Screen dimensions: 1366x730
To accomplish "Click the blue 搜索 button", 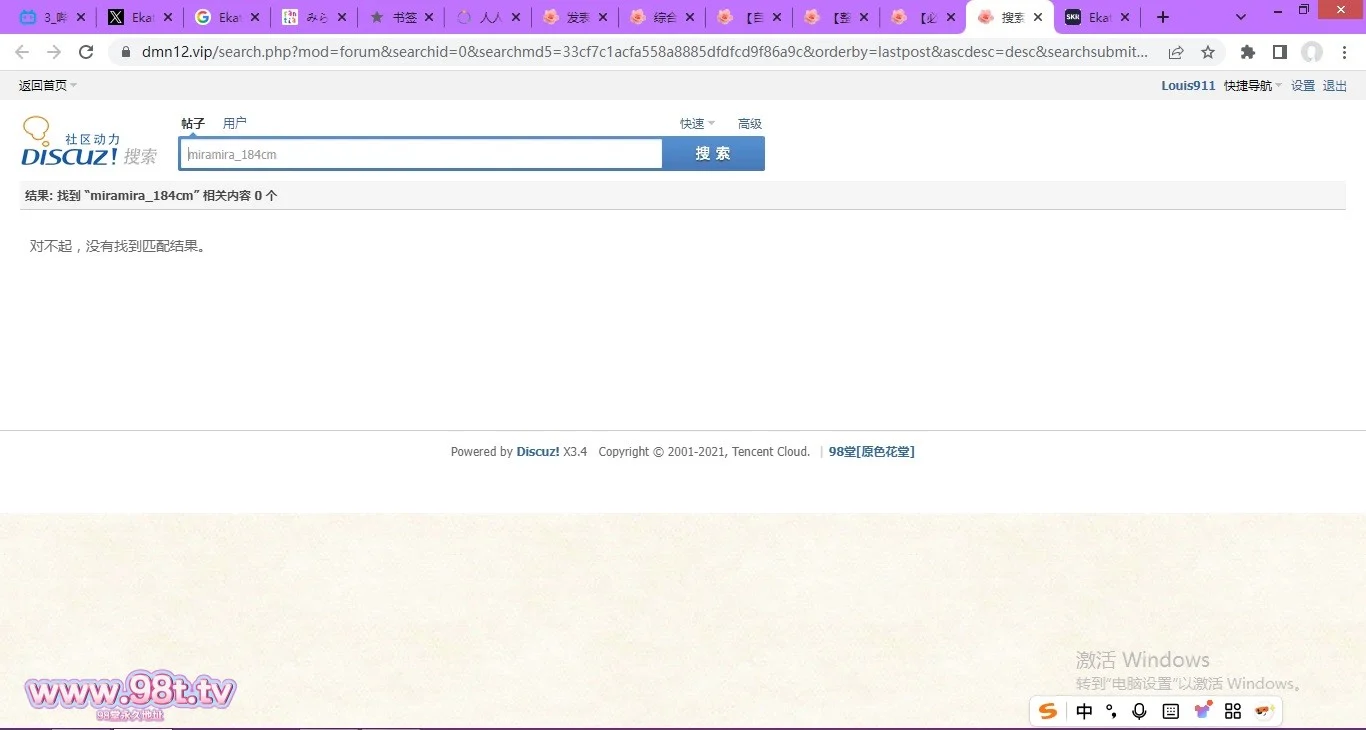I will 713,154.
